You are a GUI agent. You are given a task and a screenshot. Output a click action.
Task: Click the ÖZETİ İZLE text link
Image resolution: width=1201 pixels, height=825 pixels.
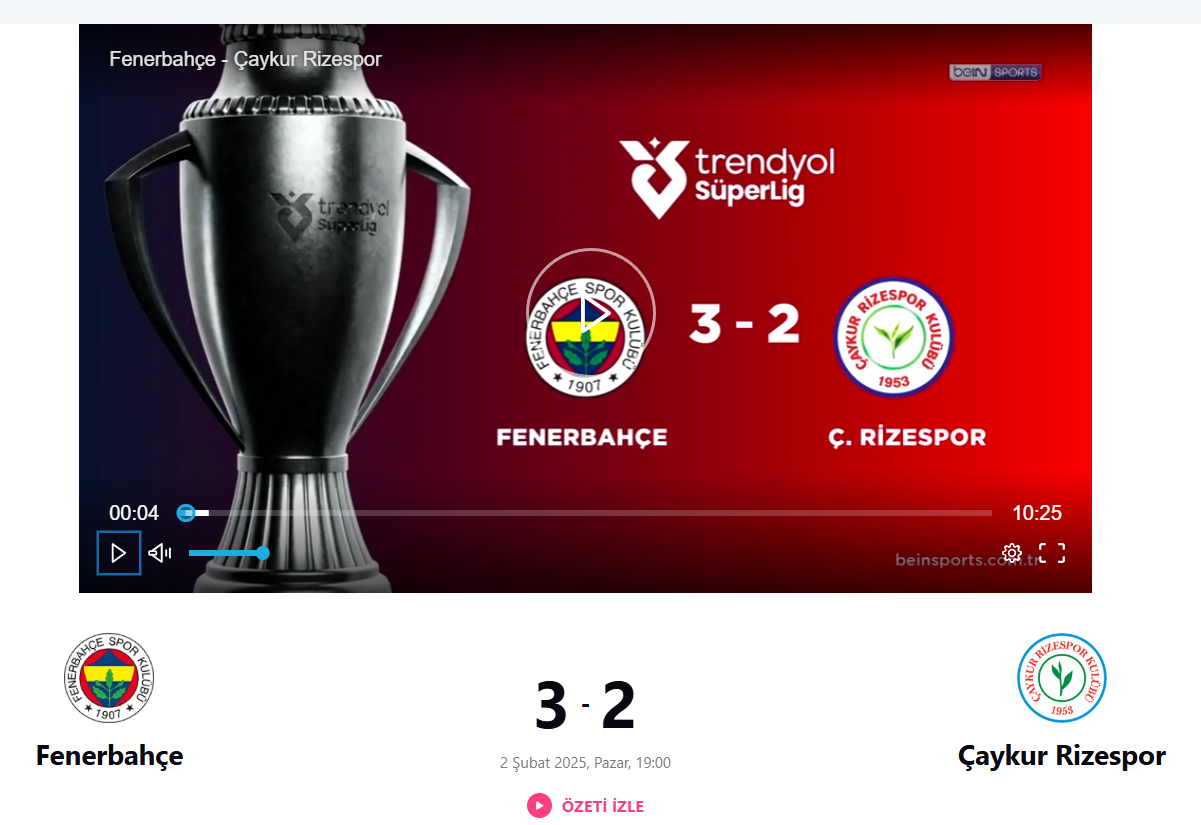602,806
